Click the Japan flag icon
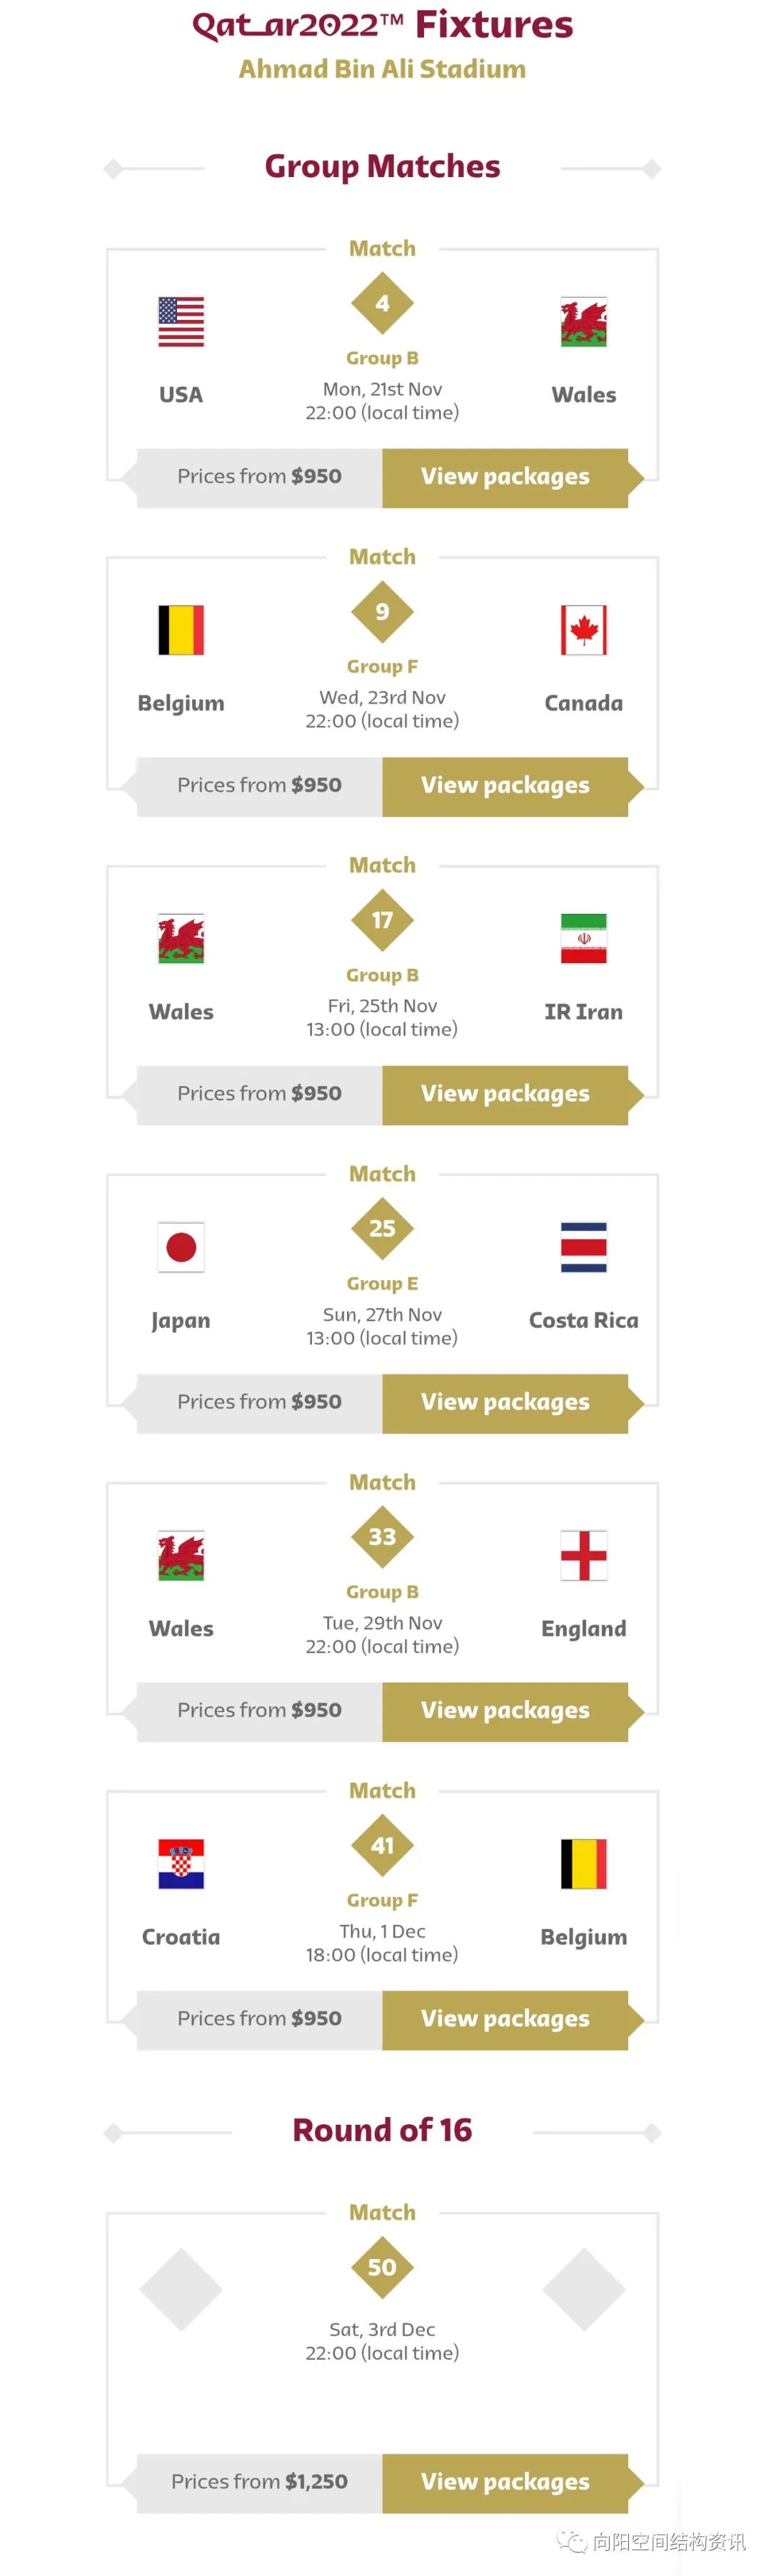771x2576 pixels. click(181, 1247)
